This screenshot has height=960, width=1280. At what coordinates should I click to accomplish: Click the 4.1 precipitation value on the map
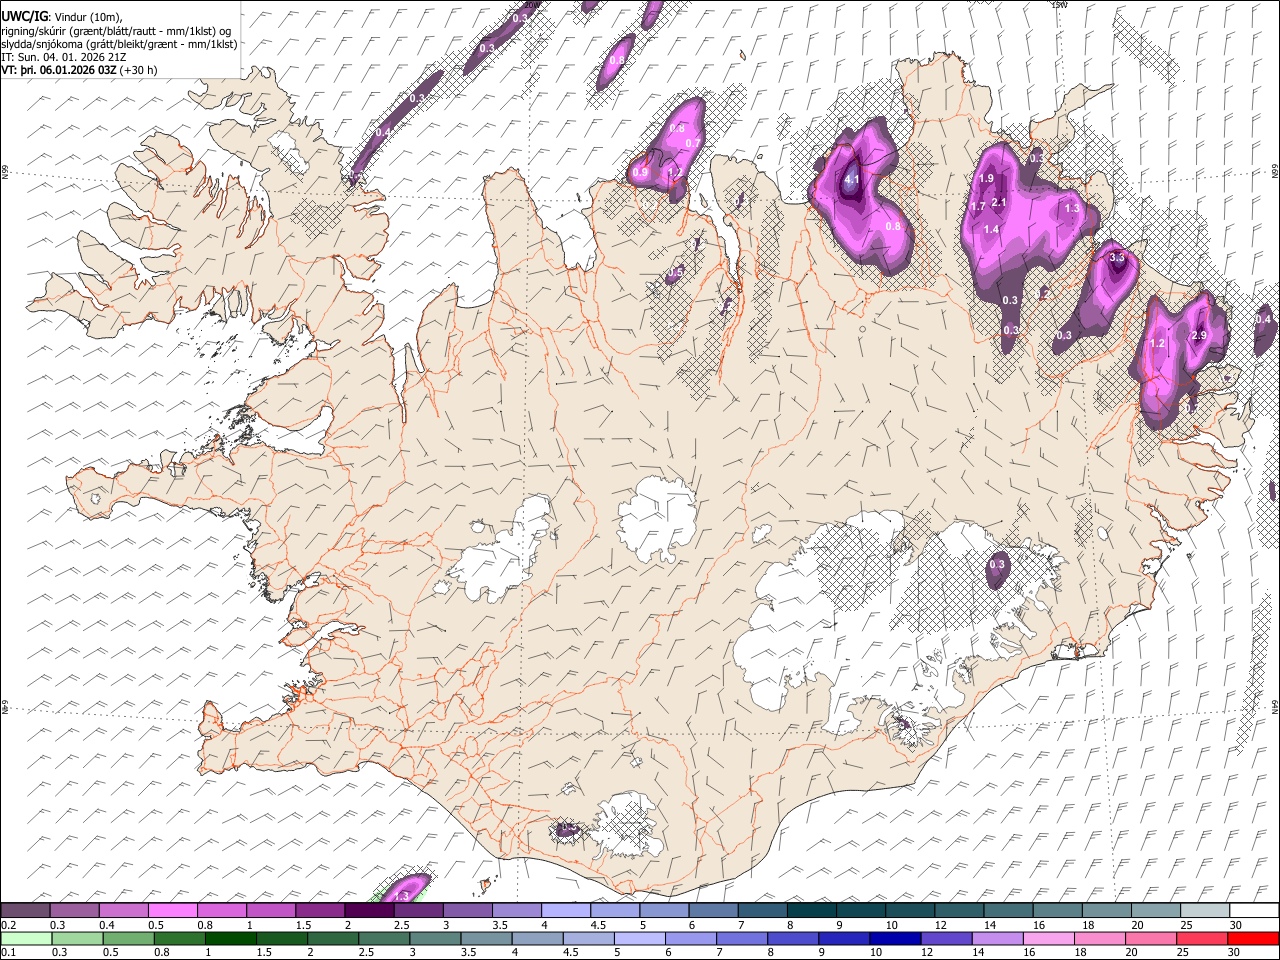[x=852, y=180]
